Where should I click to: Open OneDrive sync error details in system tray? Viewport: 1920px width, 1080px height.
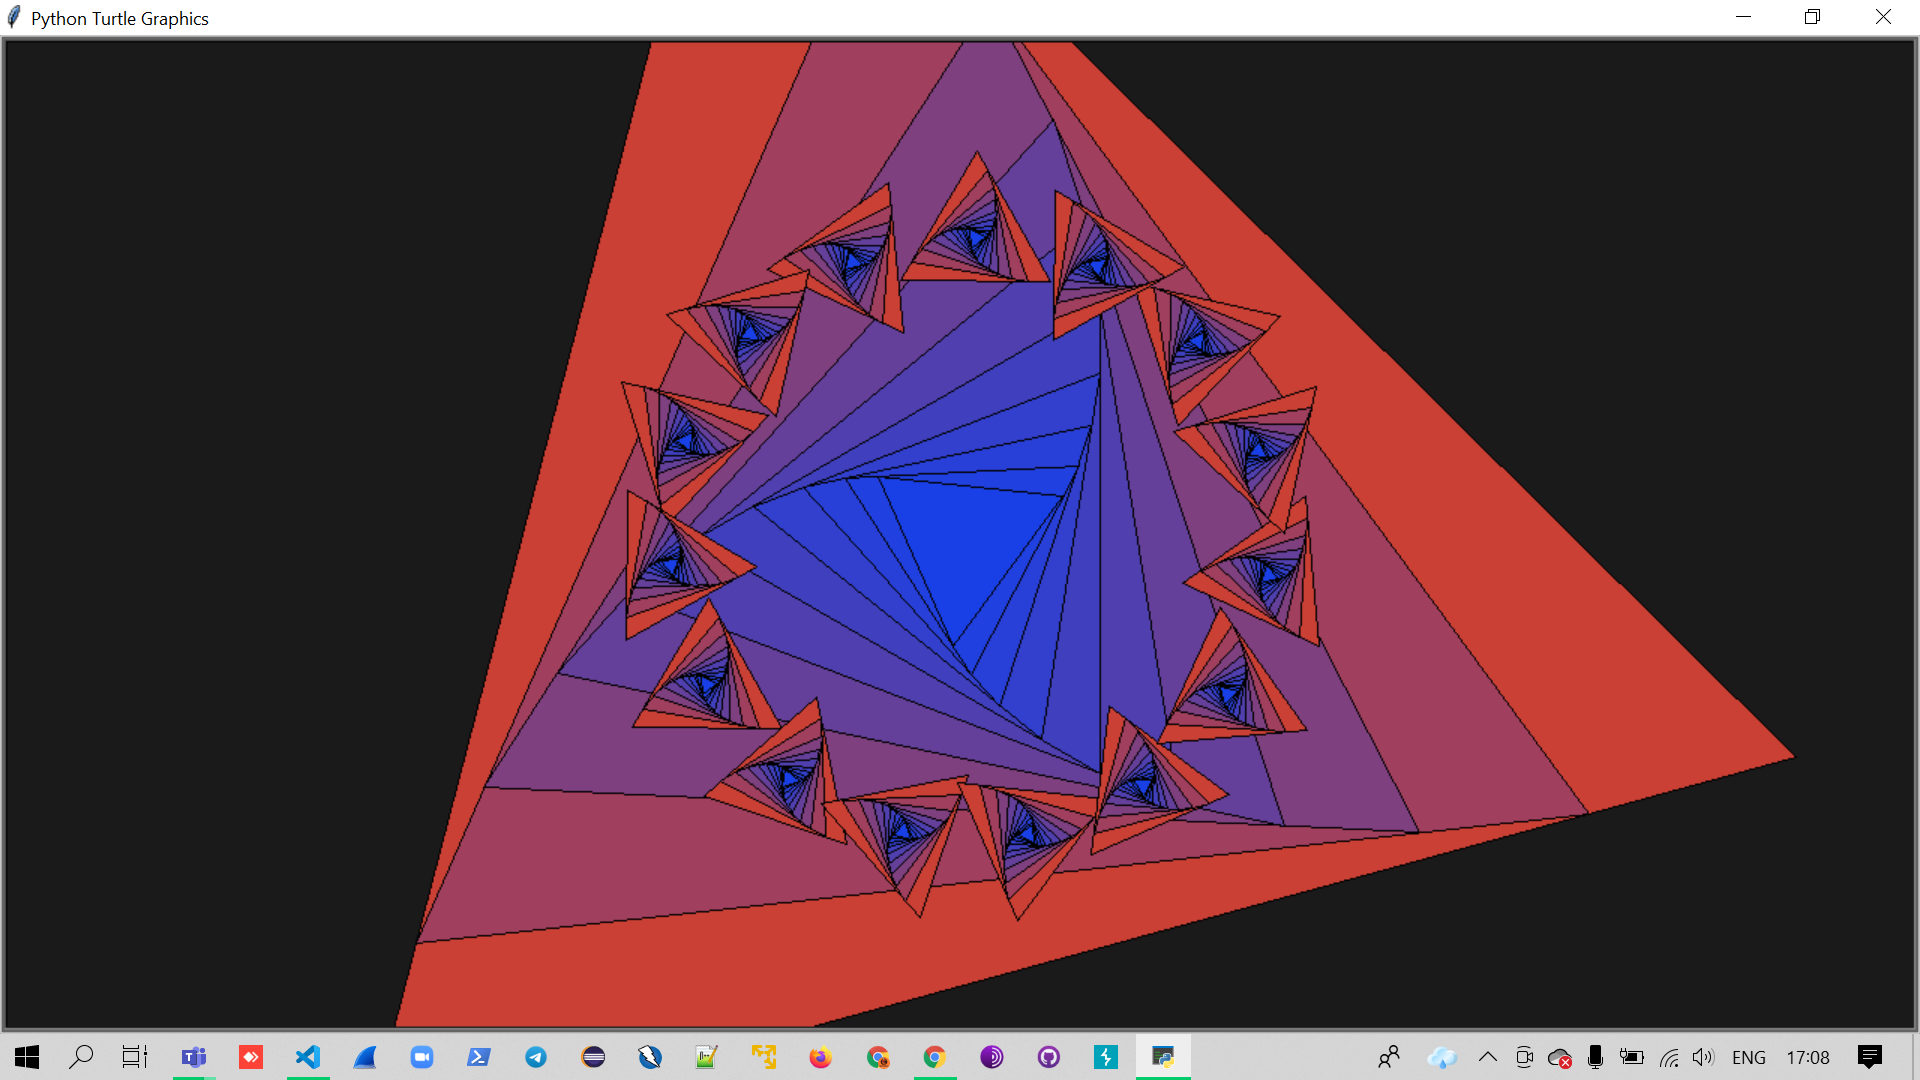click(1560, 1057)
